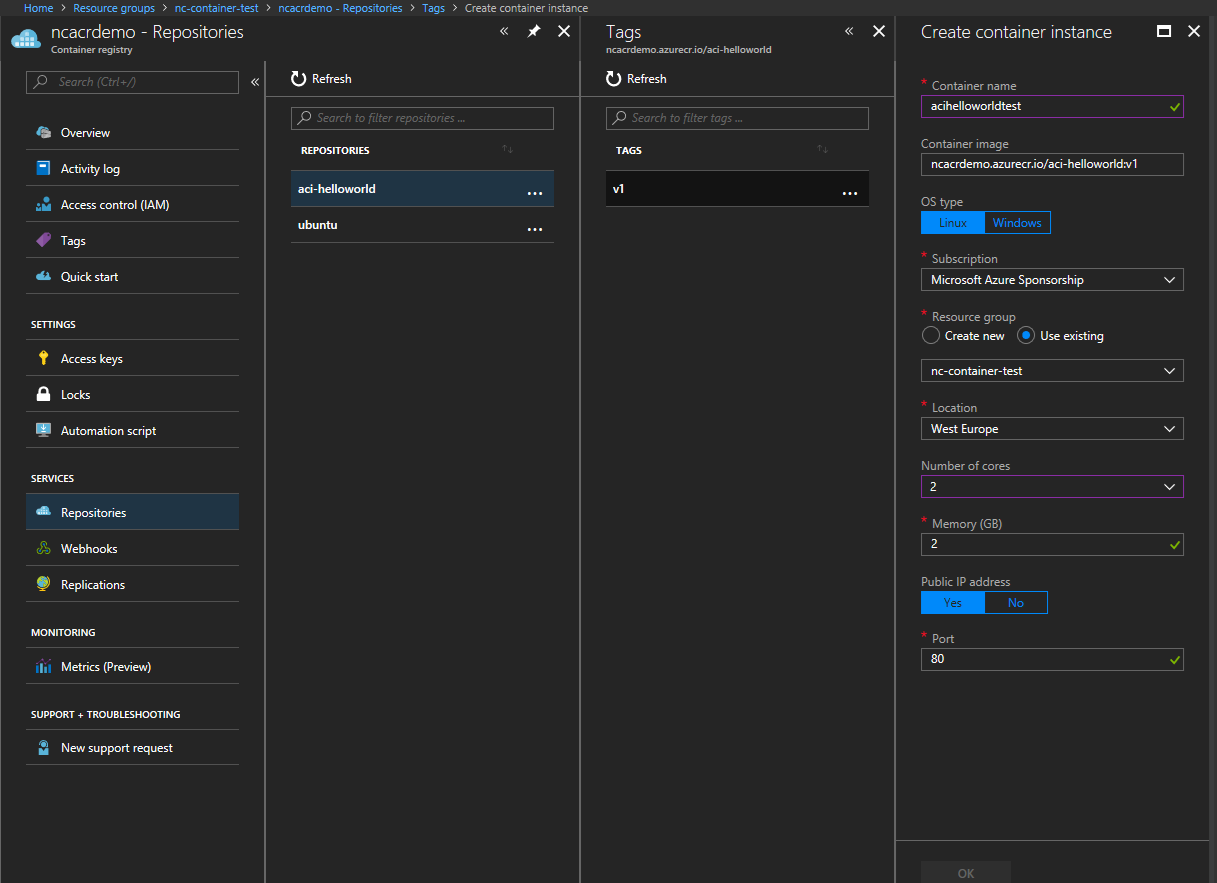
Task: Click the filter repositories search box
Action: pos(422,118)
